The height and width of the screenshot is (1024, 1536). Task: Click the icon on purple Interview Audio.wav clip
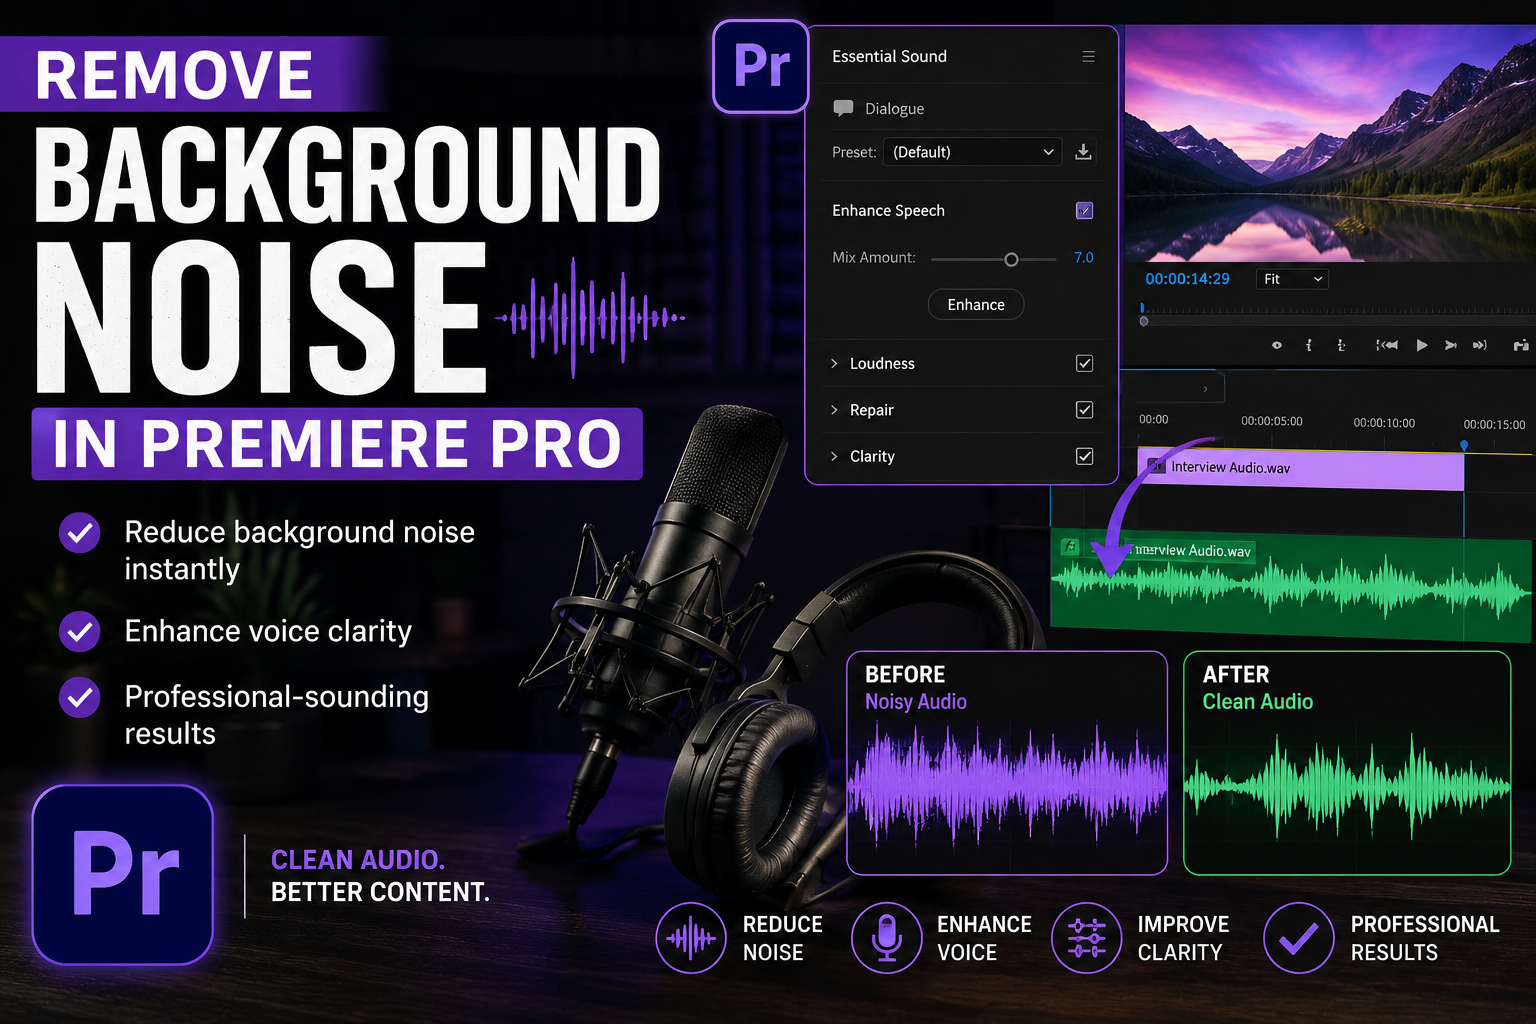(x=1157, y=465)
